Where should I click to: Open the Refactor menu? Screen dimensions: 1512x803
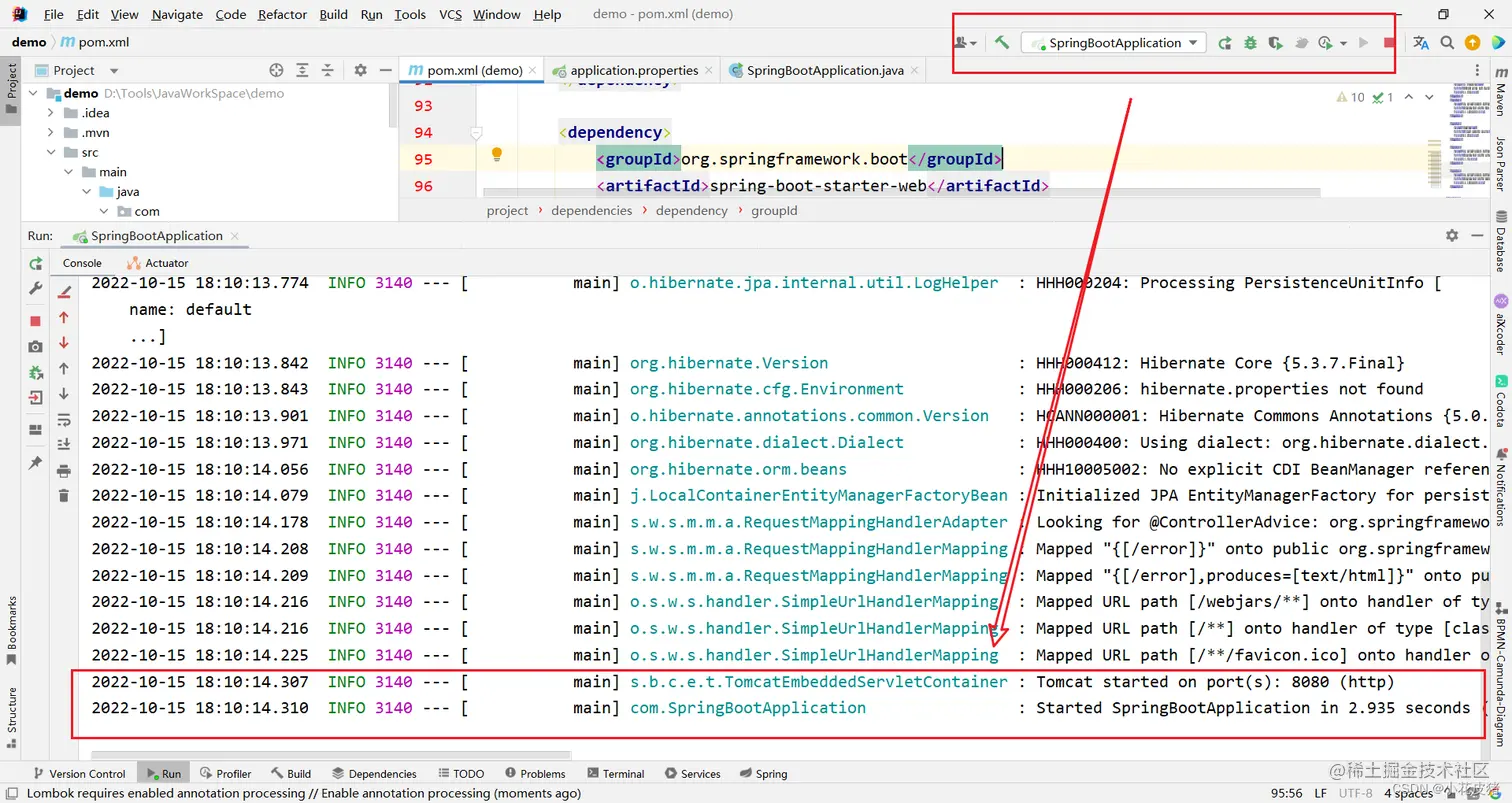[282, 14]
